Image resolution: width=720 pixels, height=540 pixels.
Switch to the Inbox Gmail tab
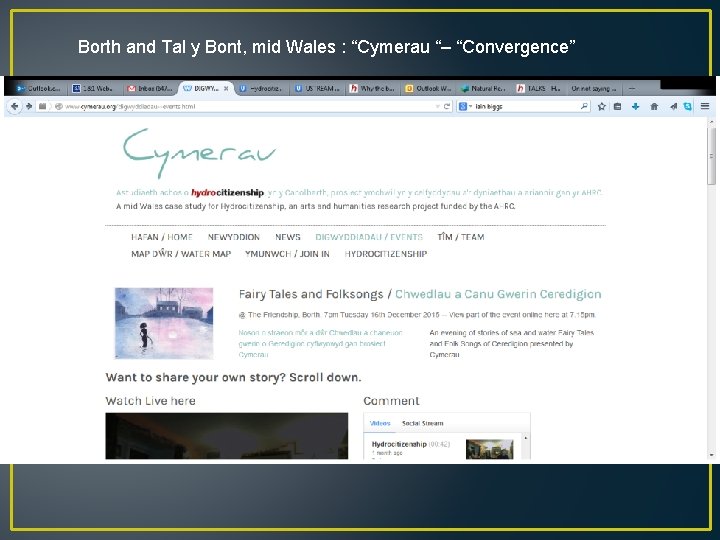pos(150,88)
